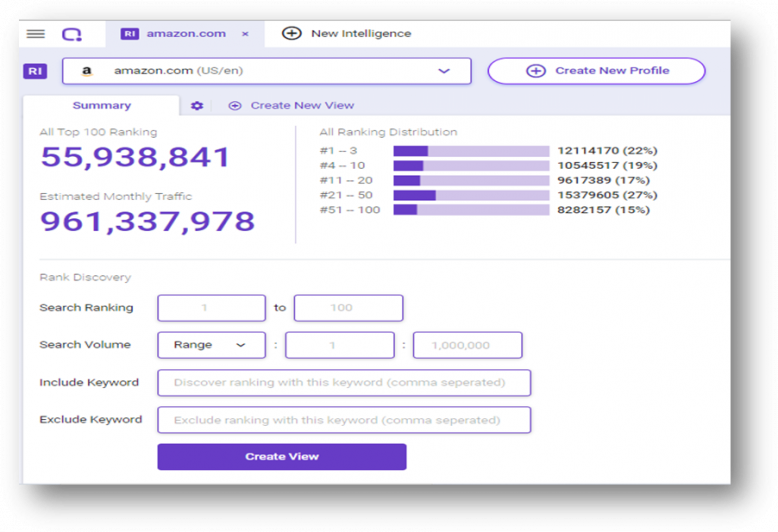Click the #4 – 10 distribution bar
This screenshot has width=778, height=532.
pos(471,166)
